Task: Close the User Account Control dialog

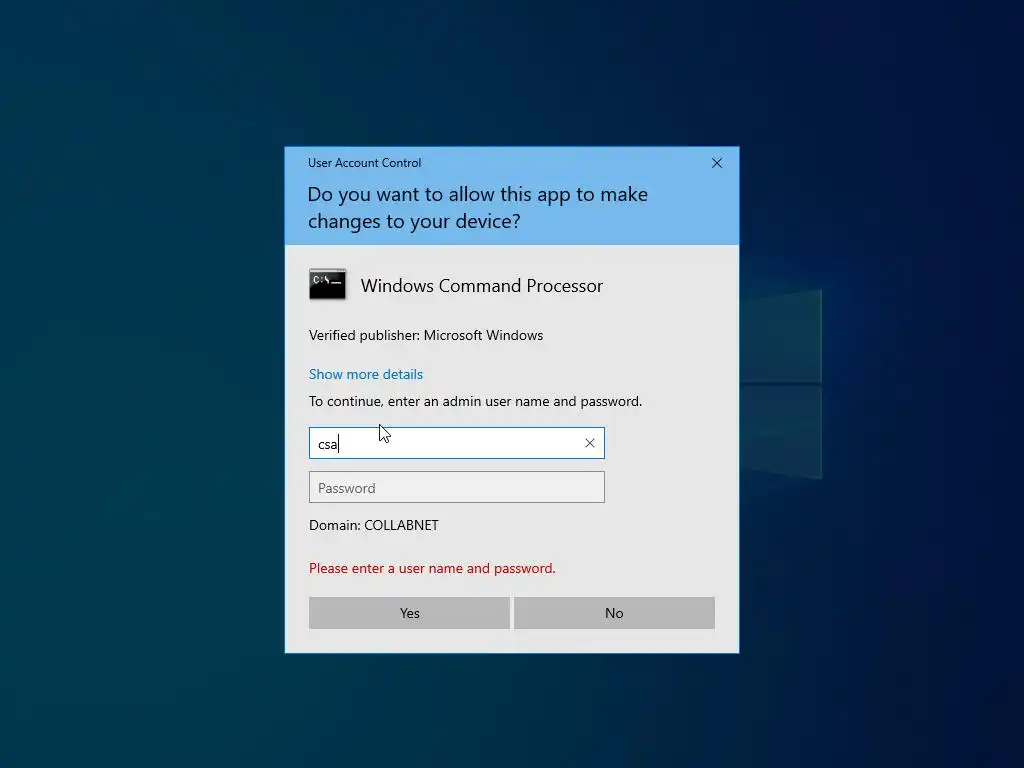Action: [716, 163]
